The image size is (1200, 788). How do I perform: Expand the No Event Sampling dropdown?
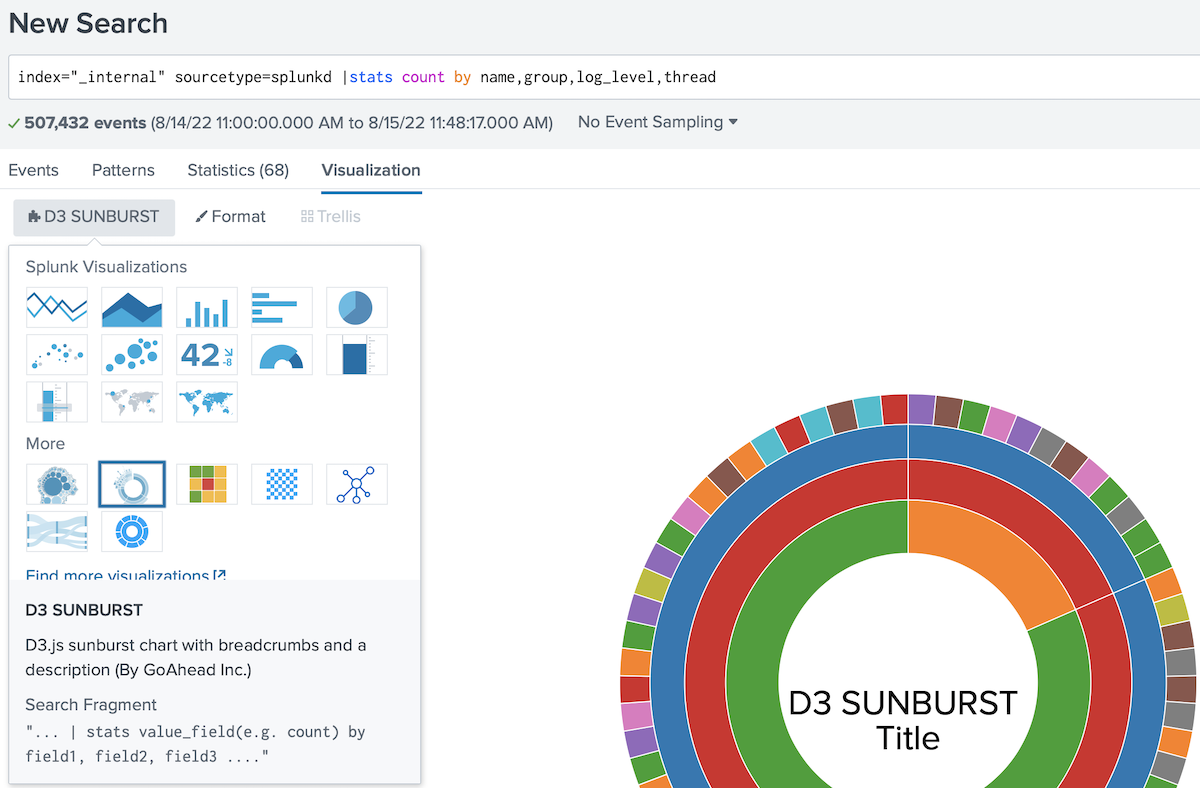[658, 122]
